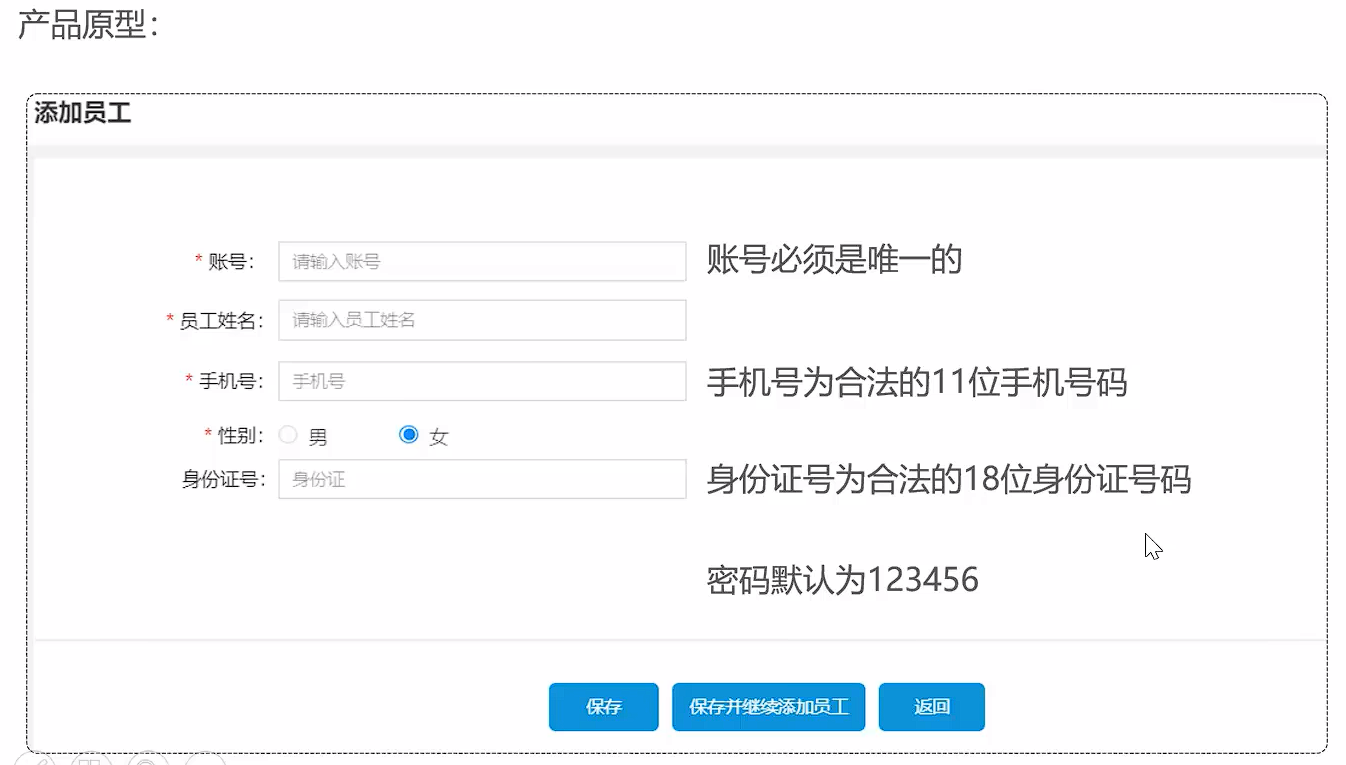Viewport: 1346px width, 765px height.
Task: Select the 男 radio button
Action: pos(288,435)
